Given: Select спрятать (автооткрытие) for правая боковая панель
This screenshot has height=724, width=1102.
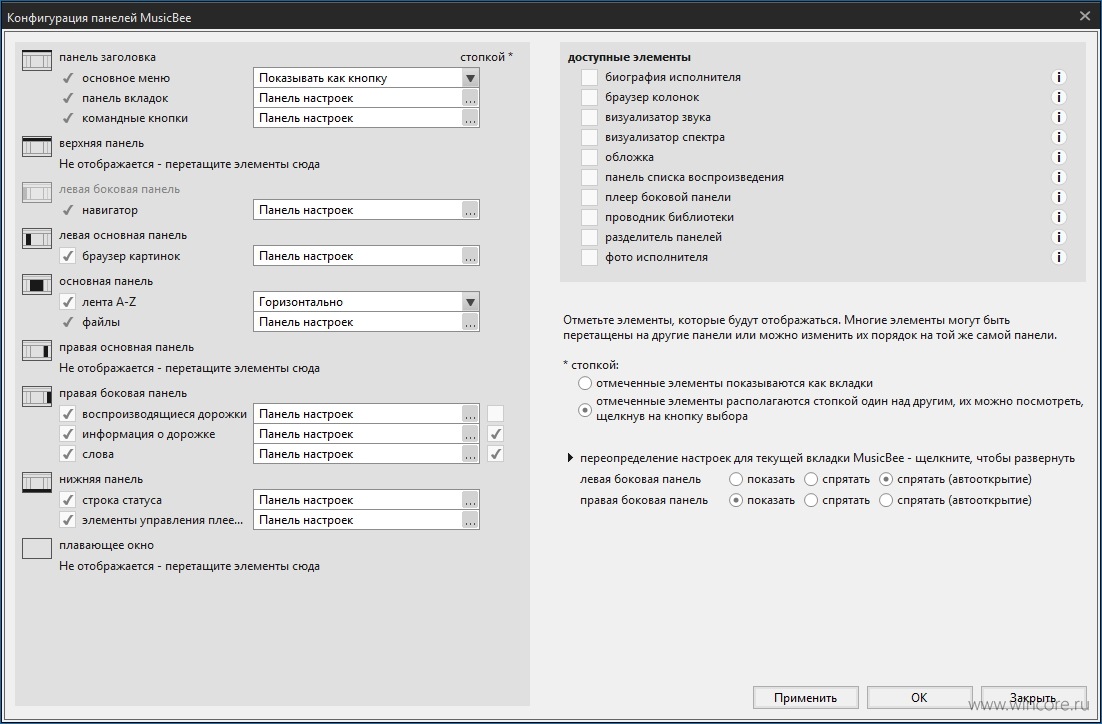Looking at the screenshot, I should [x=886, y=500].
